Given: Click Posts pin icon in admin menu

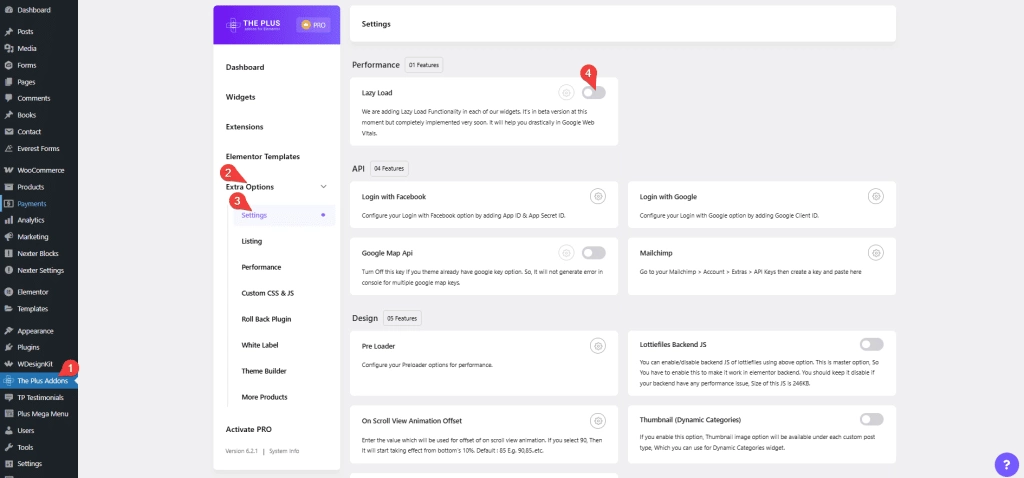Looking at the screenshot, I should tap(8, 31).
